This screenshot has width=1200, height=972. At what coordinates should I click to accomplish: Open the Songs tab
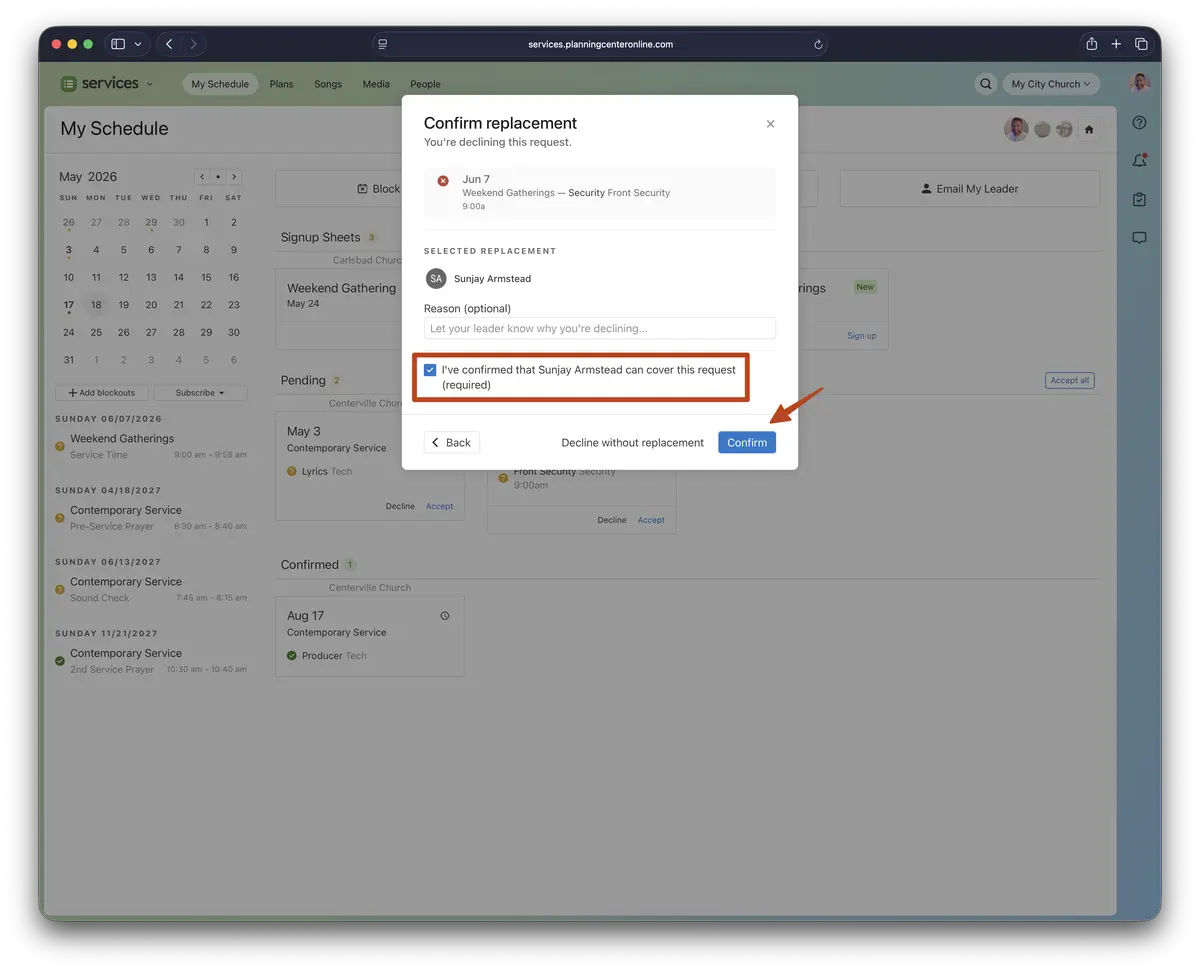328,84
